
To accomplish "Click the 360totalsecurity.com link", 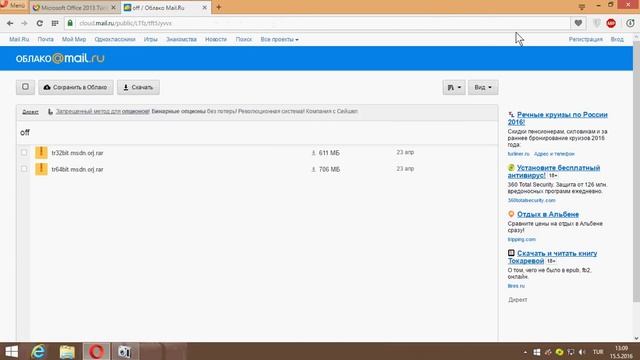I will (x=531, y=200).
